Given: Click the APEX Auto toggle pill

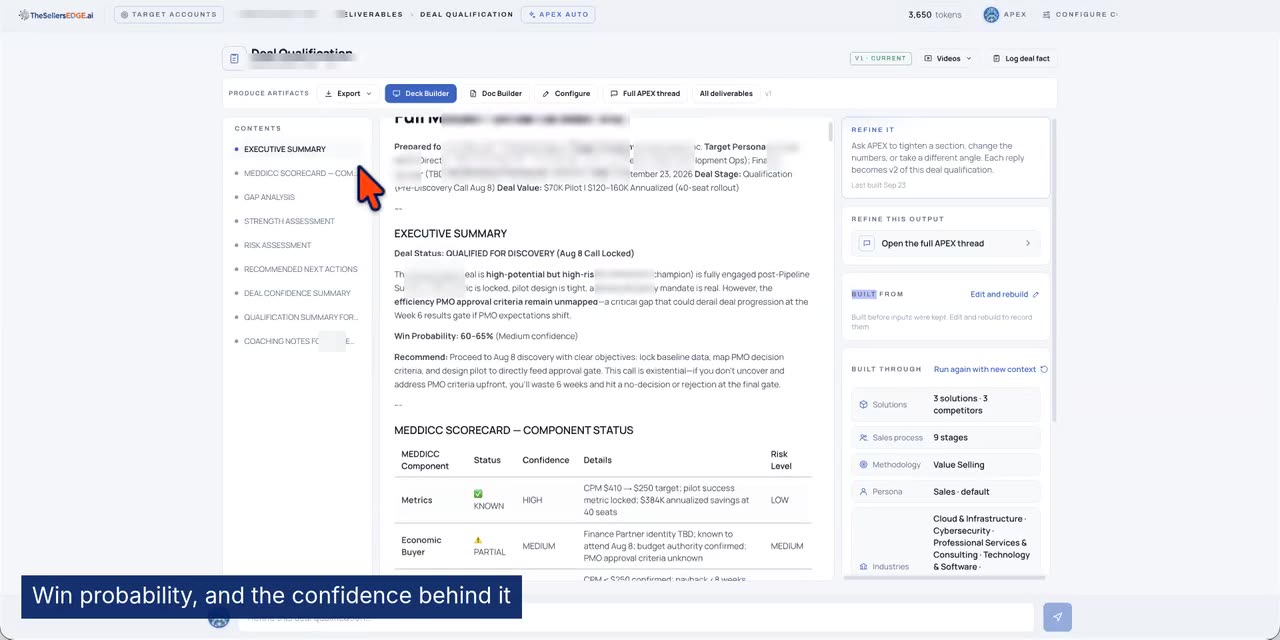Looking at the screenshot, I should pyautogui.click(x=558, y=15).
